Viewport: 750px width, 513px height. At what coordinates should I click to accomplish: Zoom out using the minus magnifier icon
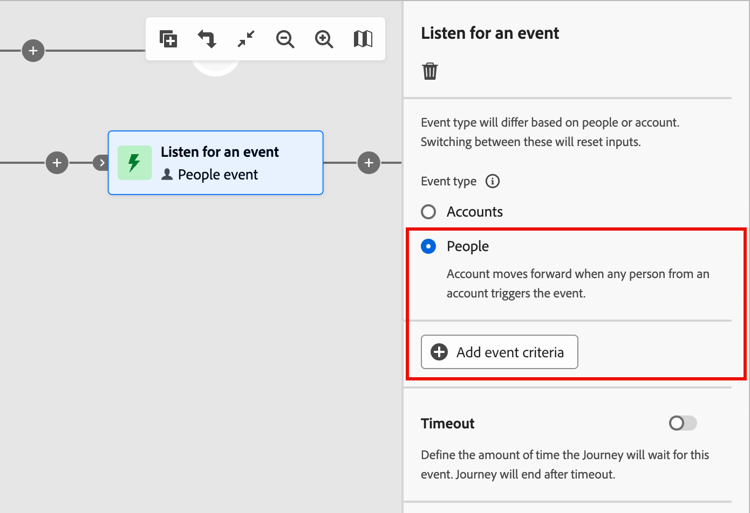coord(285,39)
